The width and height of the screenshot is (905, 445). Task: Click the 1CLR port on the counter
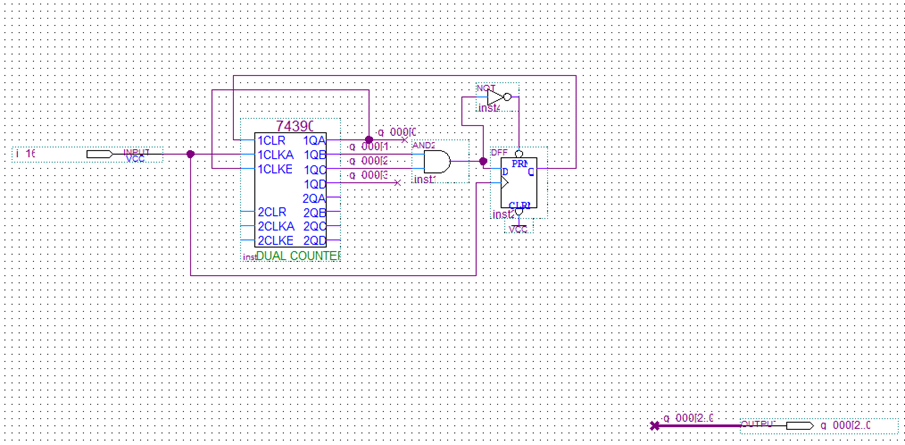(x=271, y=140)
